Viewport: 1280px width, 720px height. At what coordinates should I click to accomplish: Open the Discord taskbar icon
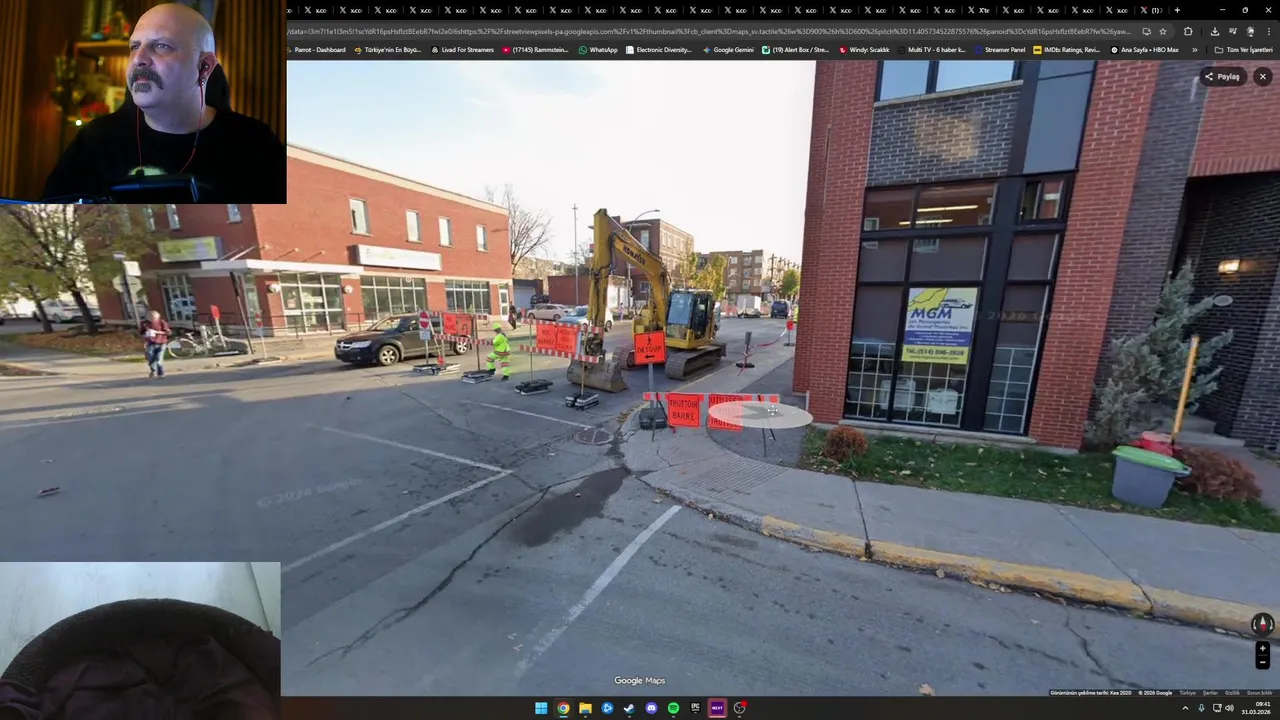point(651,708)
